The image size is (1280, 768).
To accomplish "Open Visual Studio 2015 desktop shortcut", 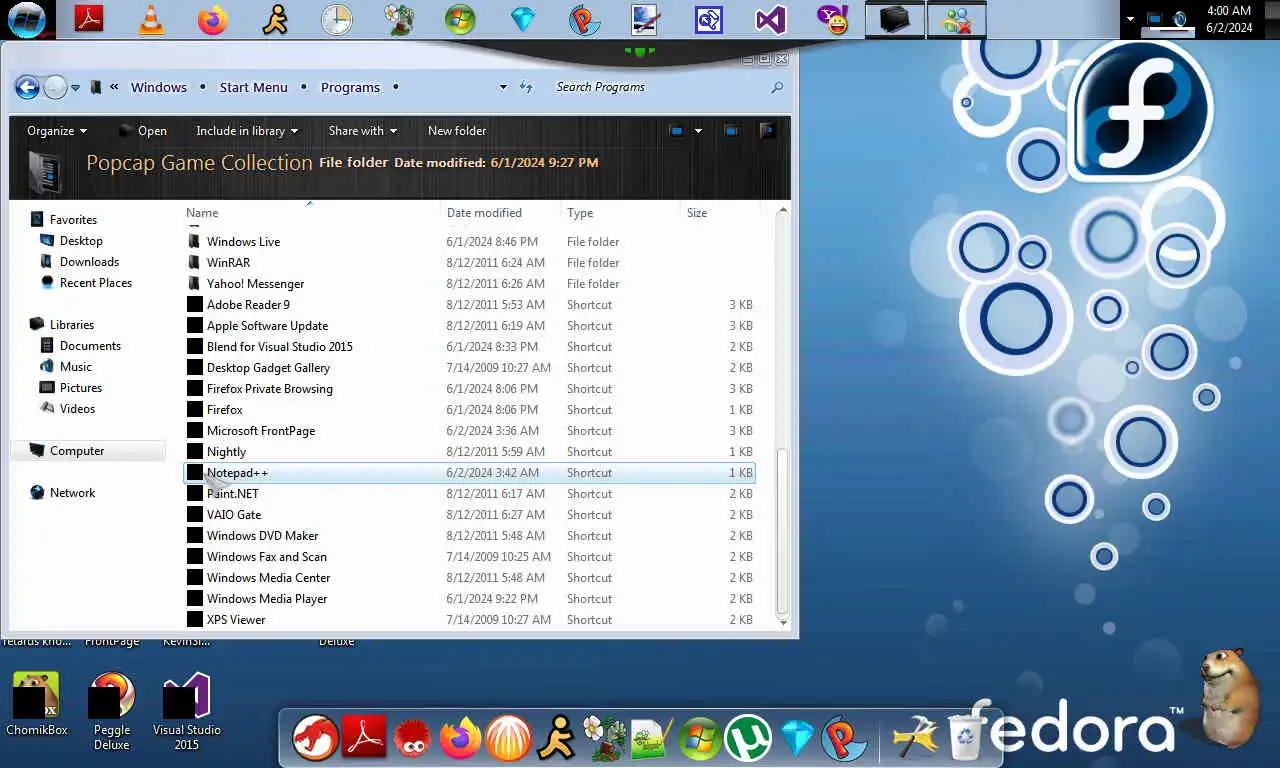I will (187, 711).
